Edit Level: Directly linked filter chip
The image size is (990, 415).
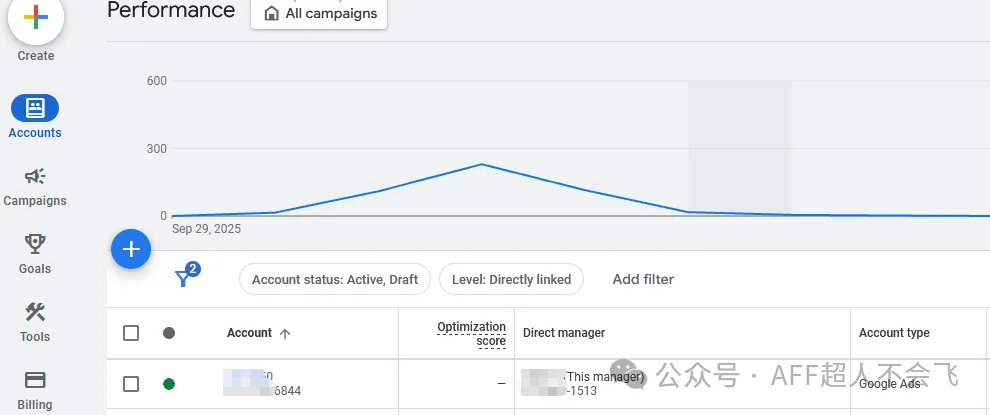(511, 280)
